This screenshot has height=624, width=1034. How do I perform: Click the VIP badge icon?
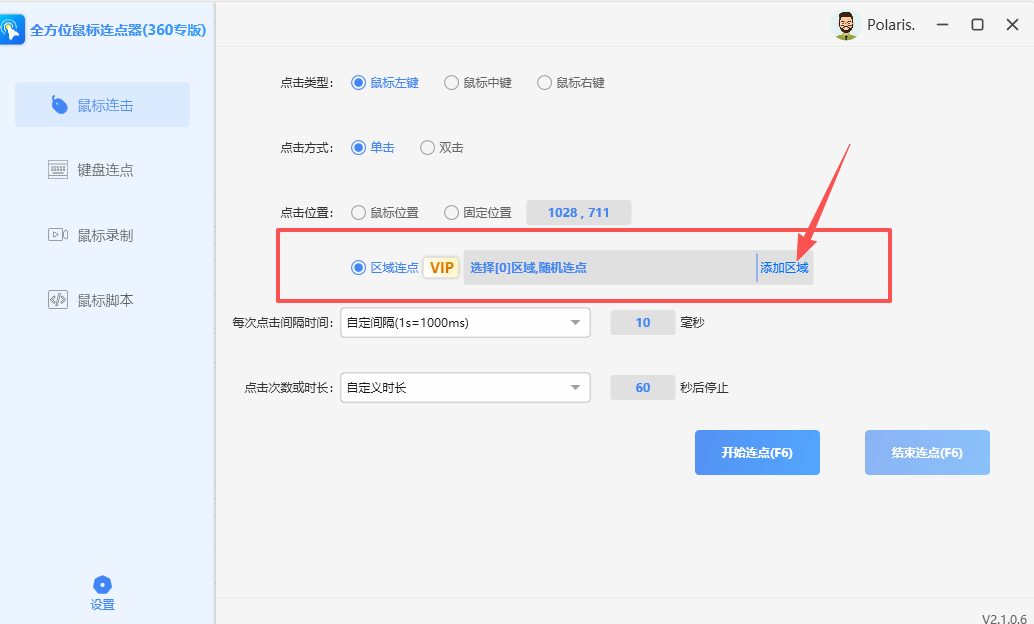click(x=440, y=267)
